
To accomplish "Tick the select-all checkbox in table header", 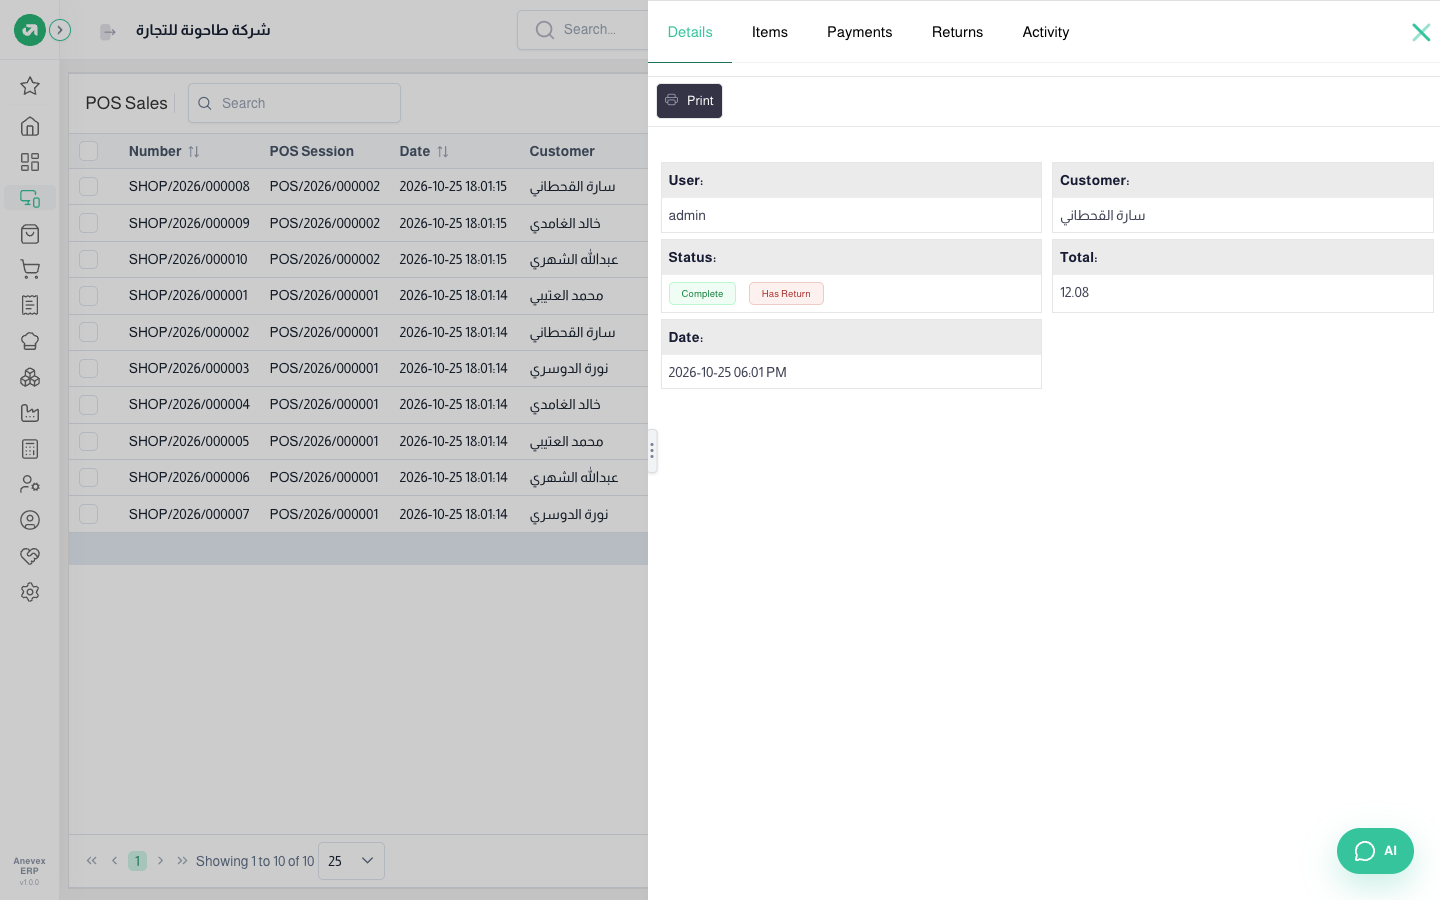I will [x=89, y=151].
